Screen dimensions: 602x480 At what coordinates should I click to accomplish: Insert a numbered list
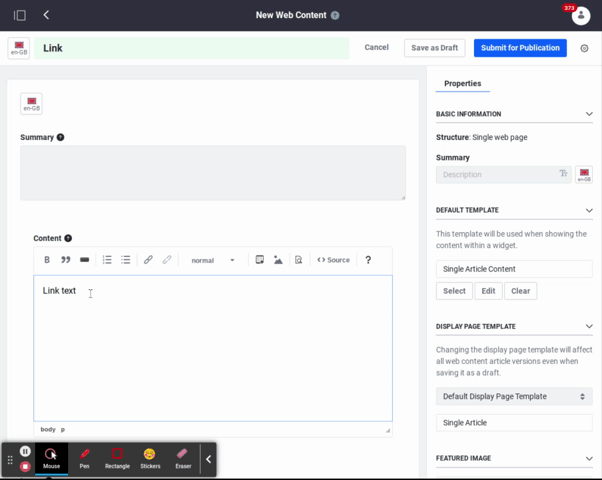107,260
